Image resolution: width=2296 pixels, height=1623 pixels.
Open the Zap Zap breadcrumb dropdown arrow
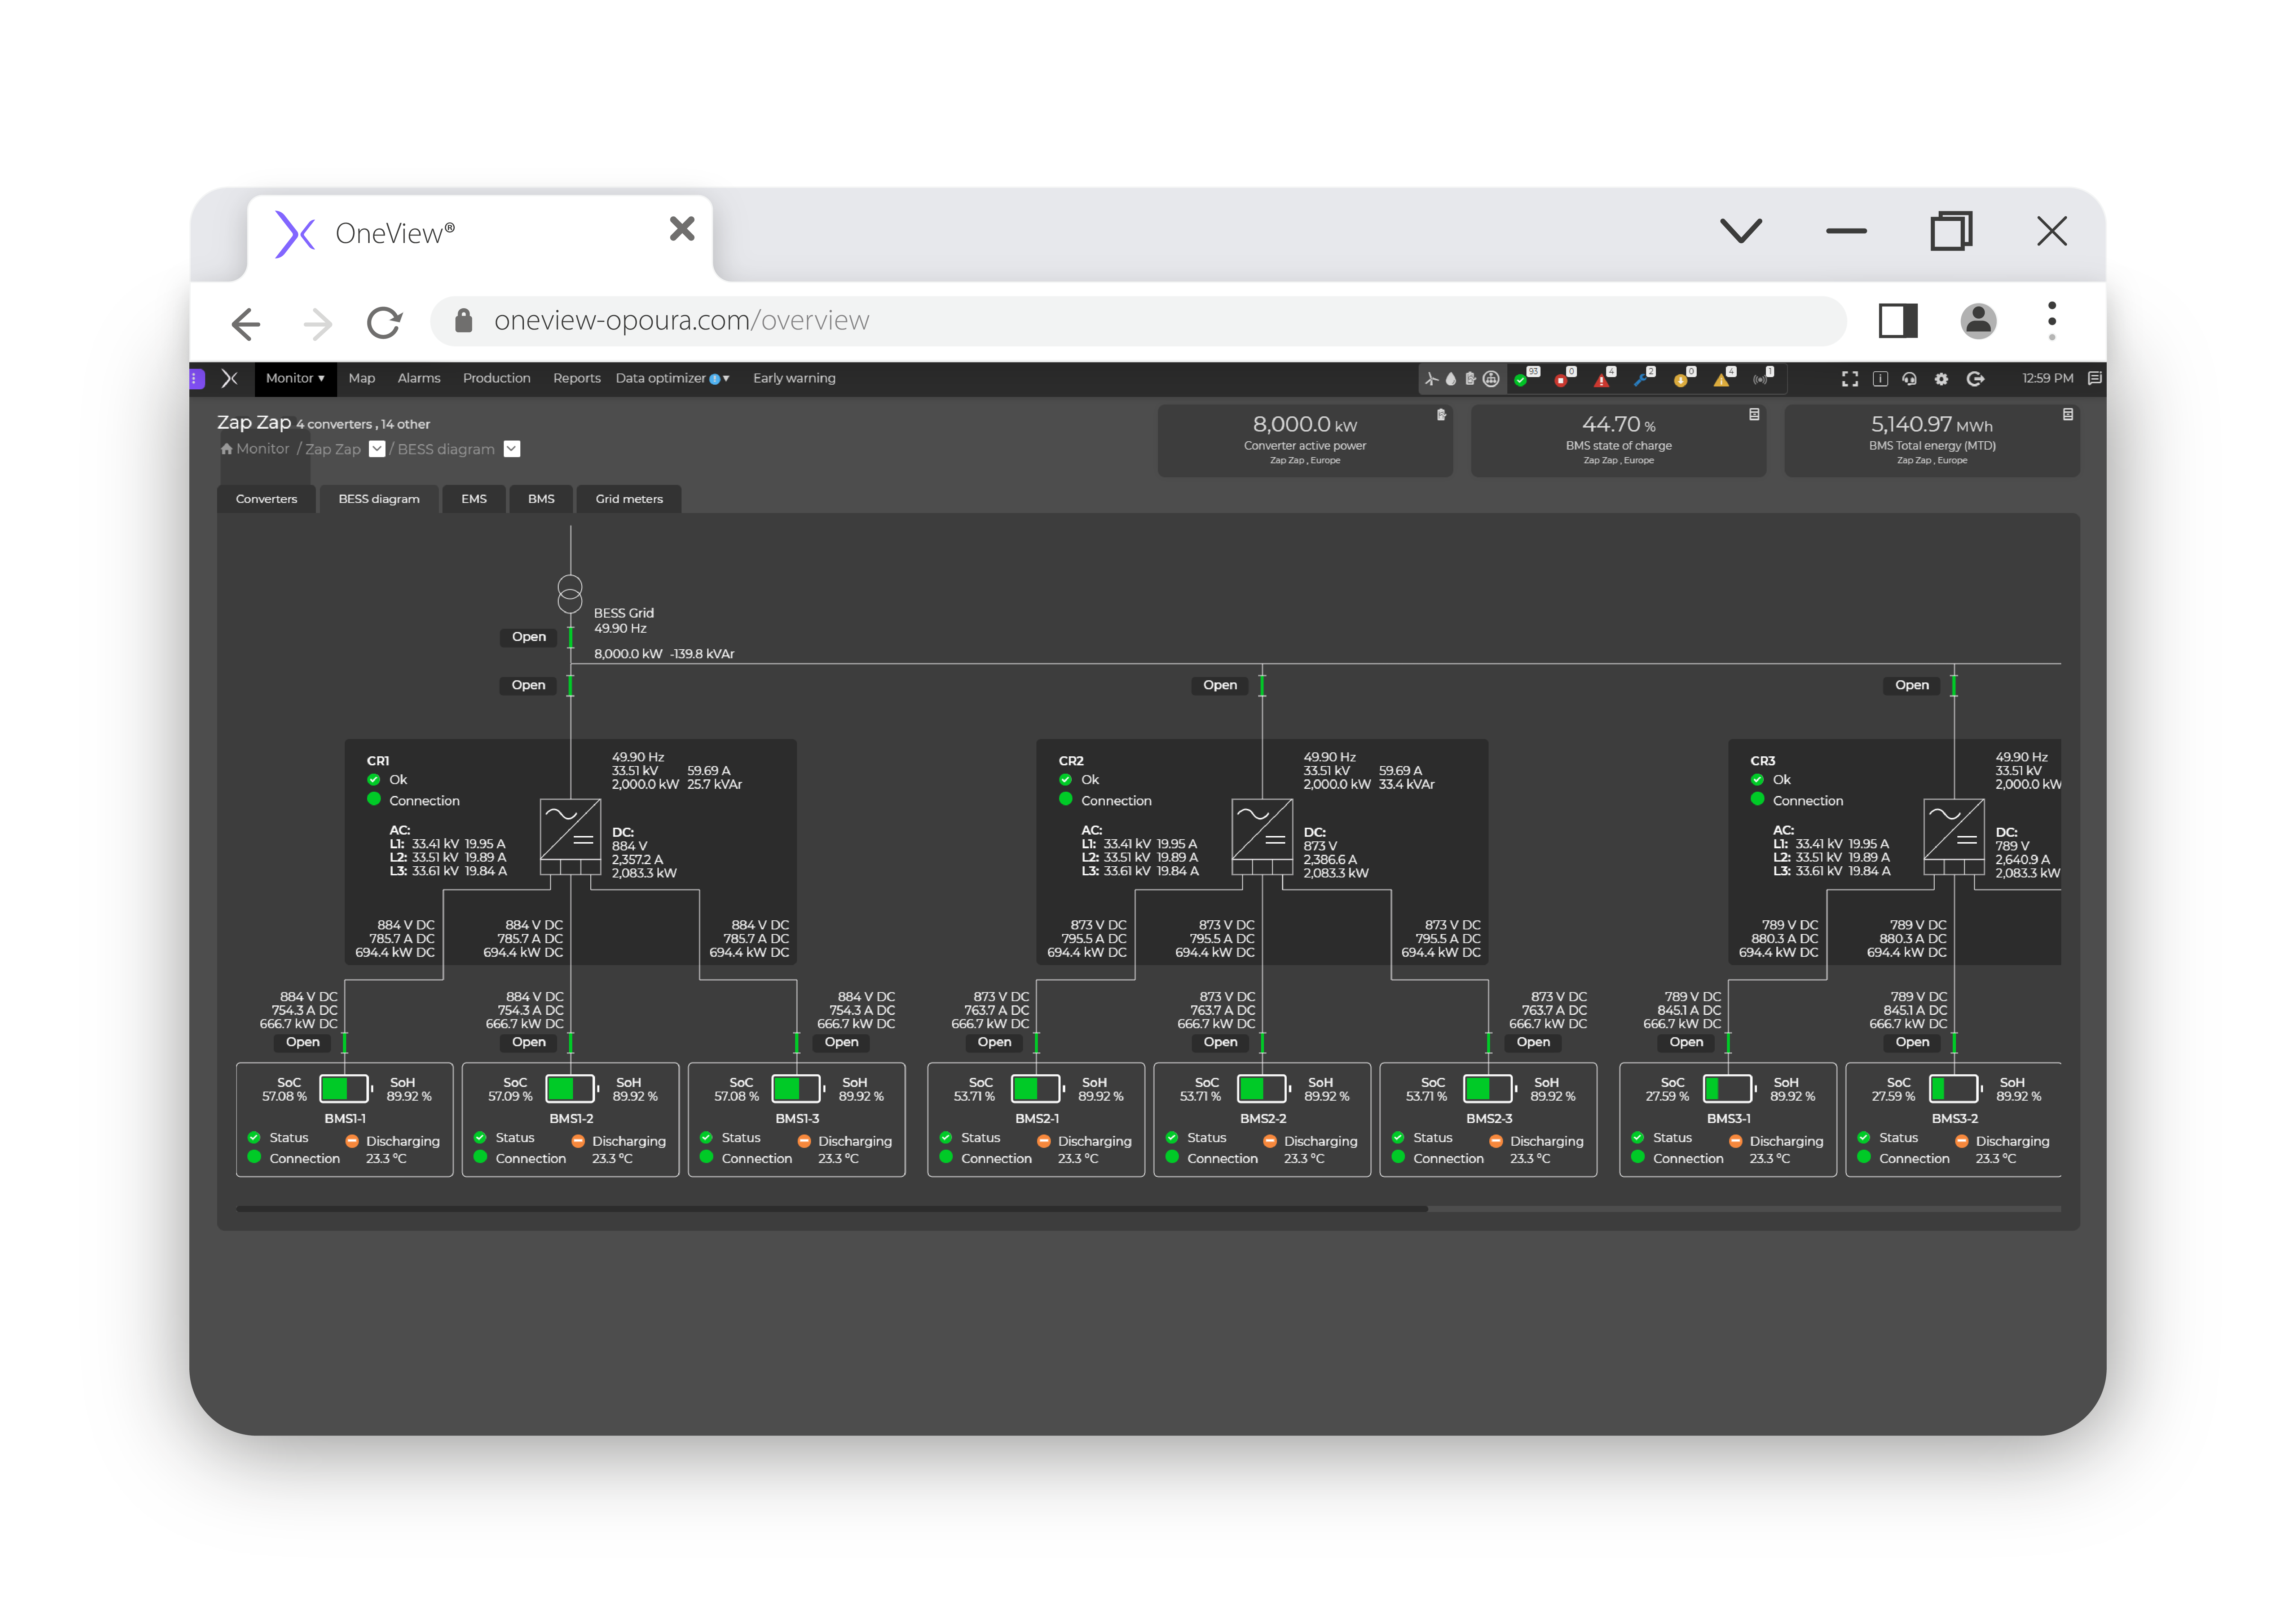point(377,449)
